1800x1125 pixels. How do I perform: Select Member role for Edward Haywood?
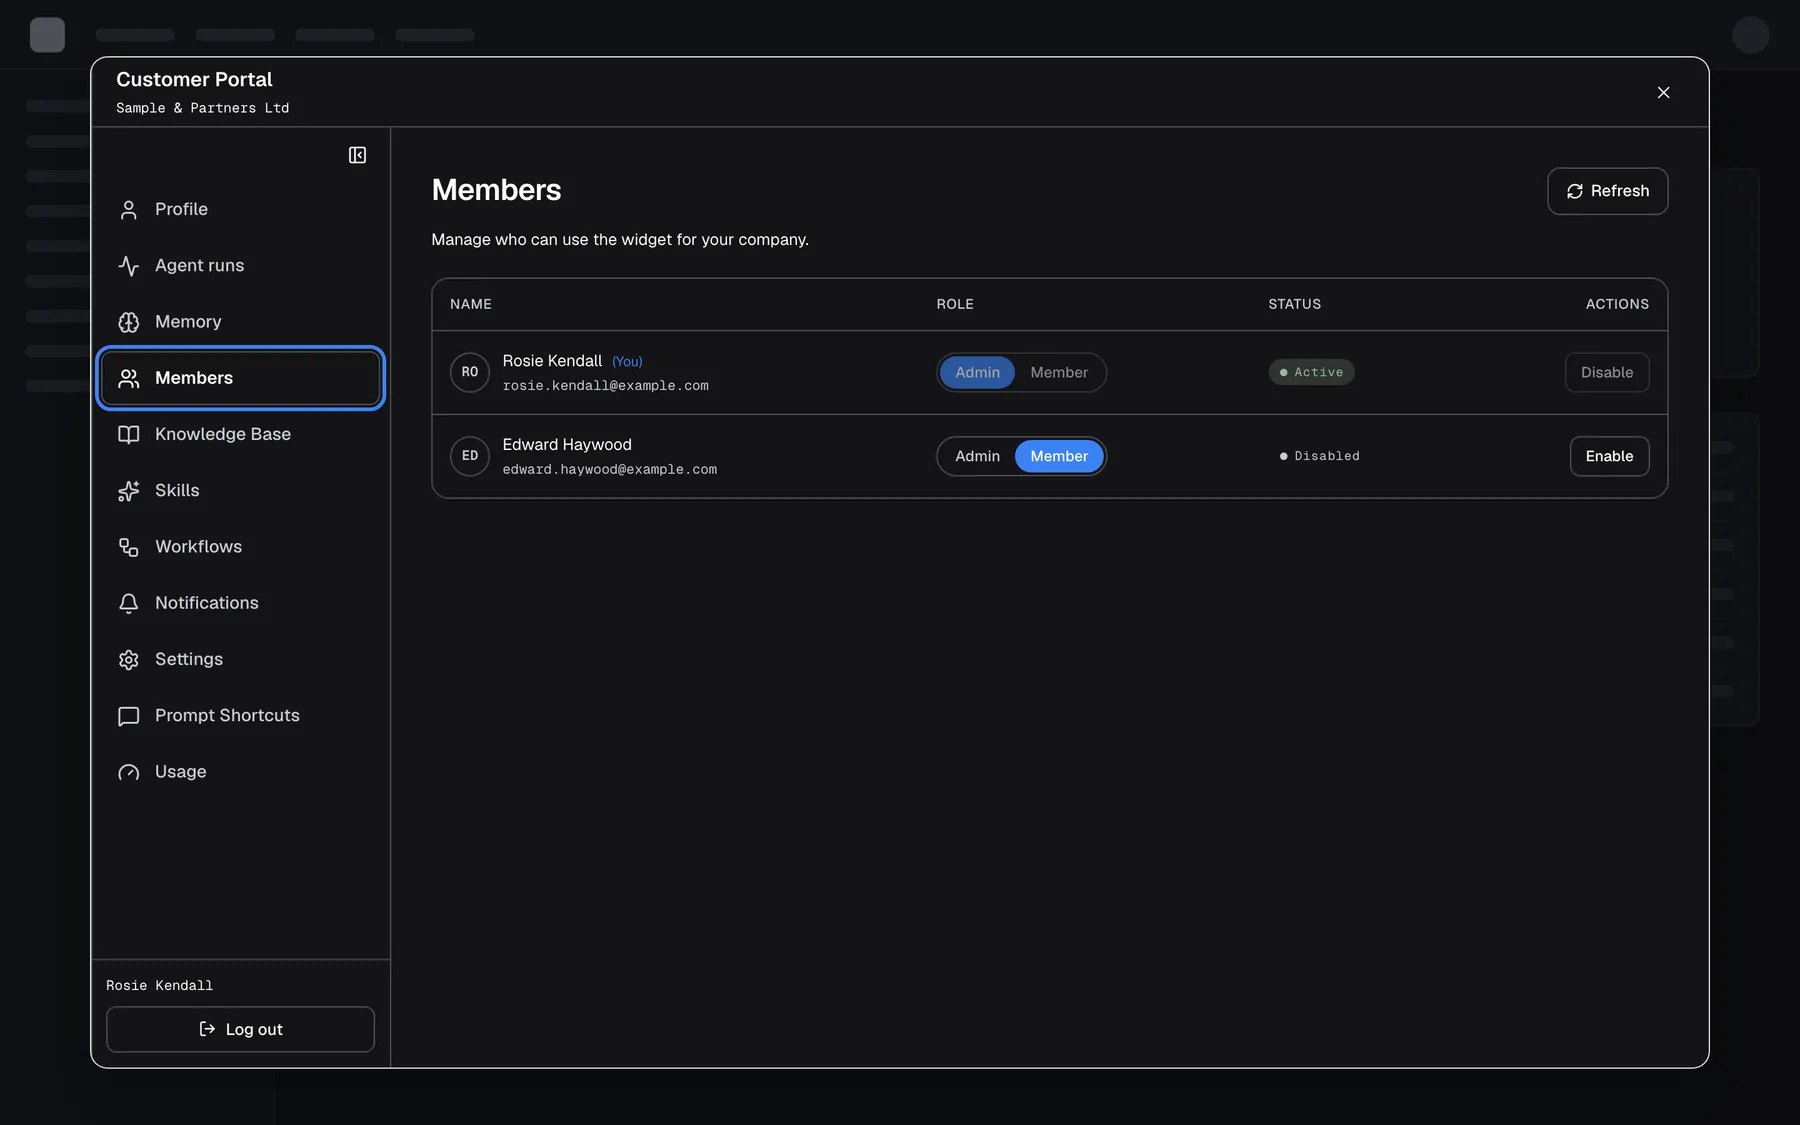pos(1059,456)
